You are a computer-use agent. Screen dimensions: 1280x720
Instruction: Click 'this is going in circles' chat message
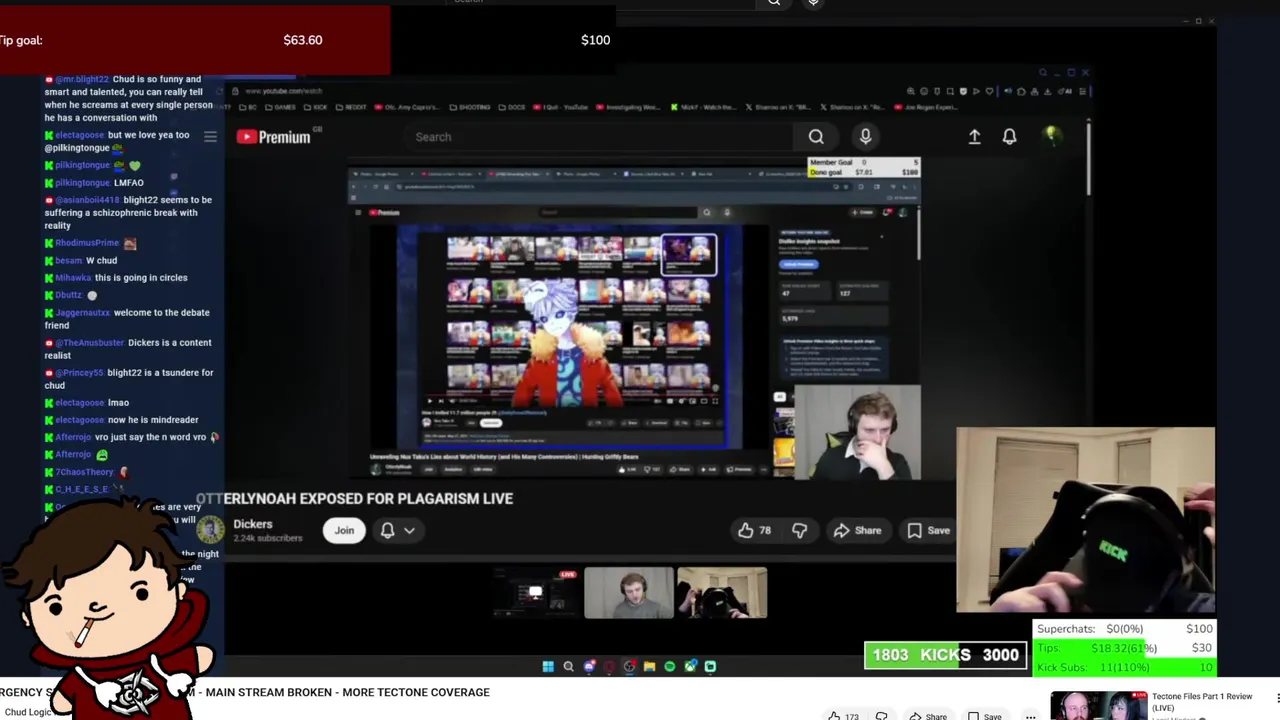(116, 278)
